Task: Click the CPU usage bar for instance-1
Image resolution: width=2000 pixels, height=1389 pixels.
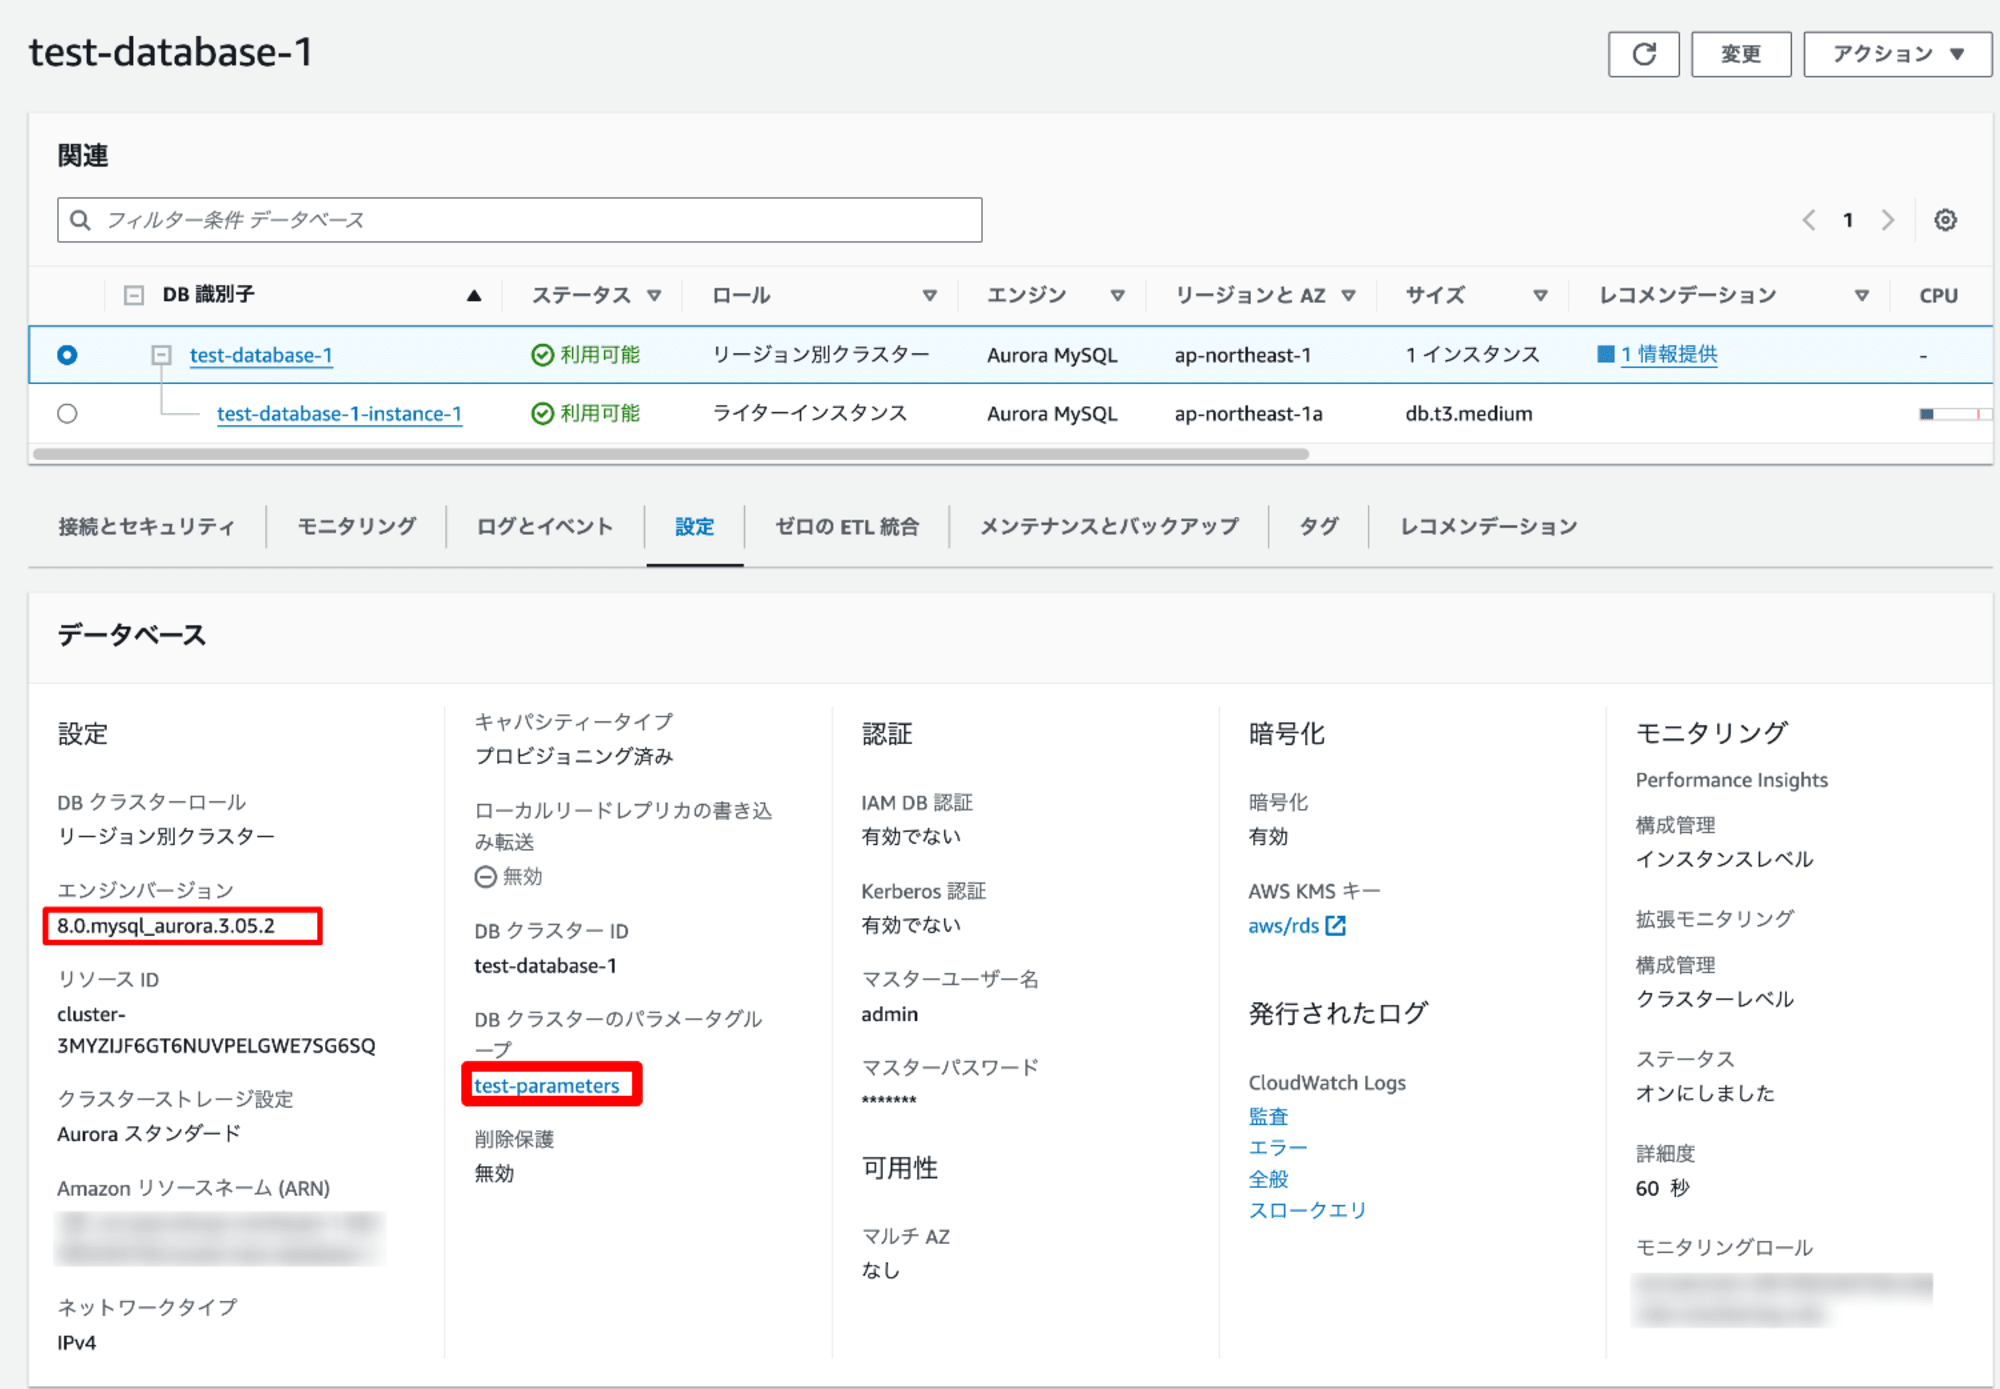Action: [1955, 413]
